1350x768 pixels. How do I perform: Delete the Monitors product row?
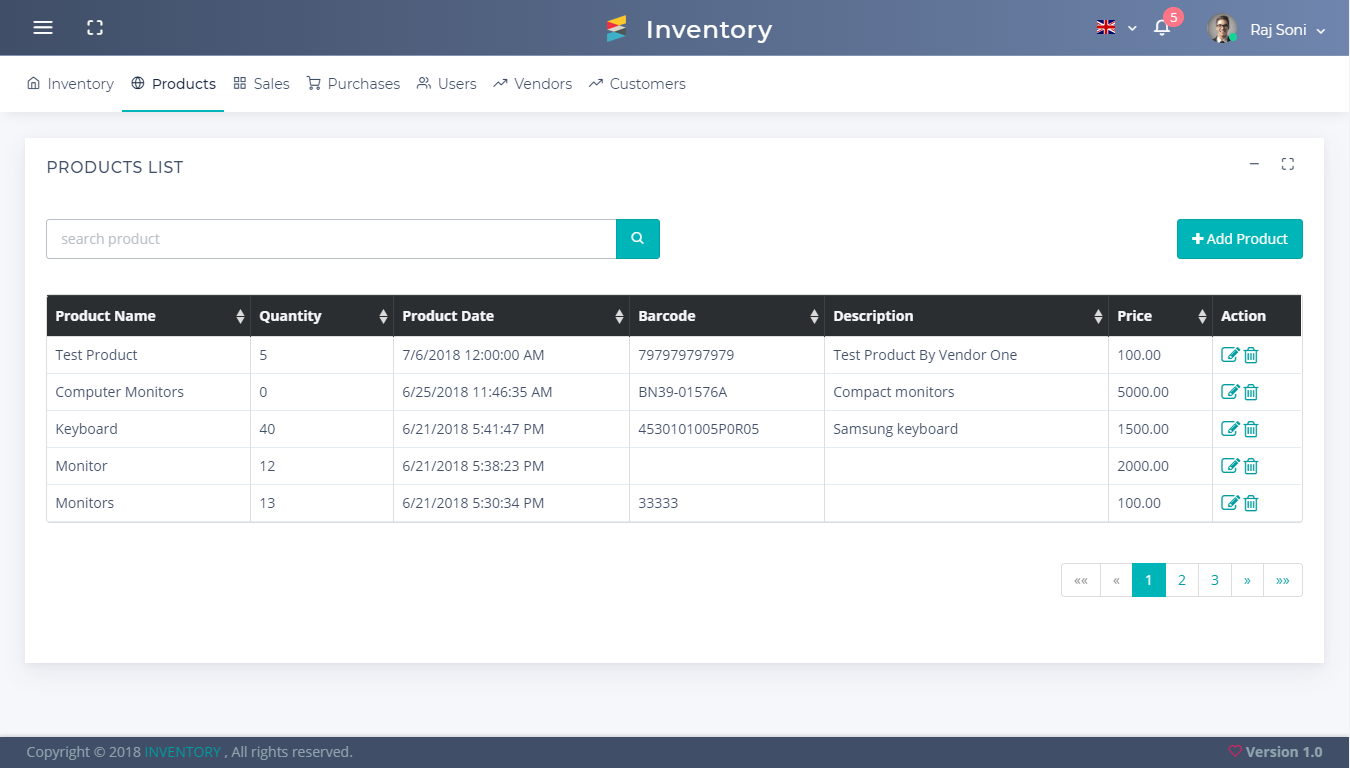(1251, 503)
